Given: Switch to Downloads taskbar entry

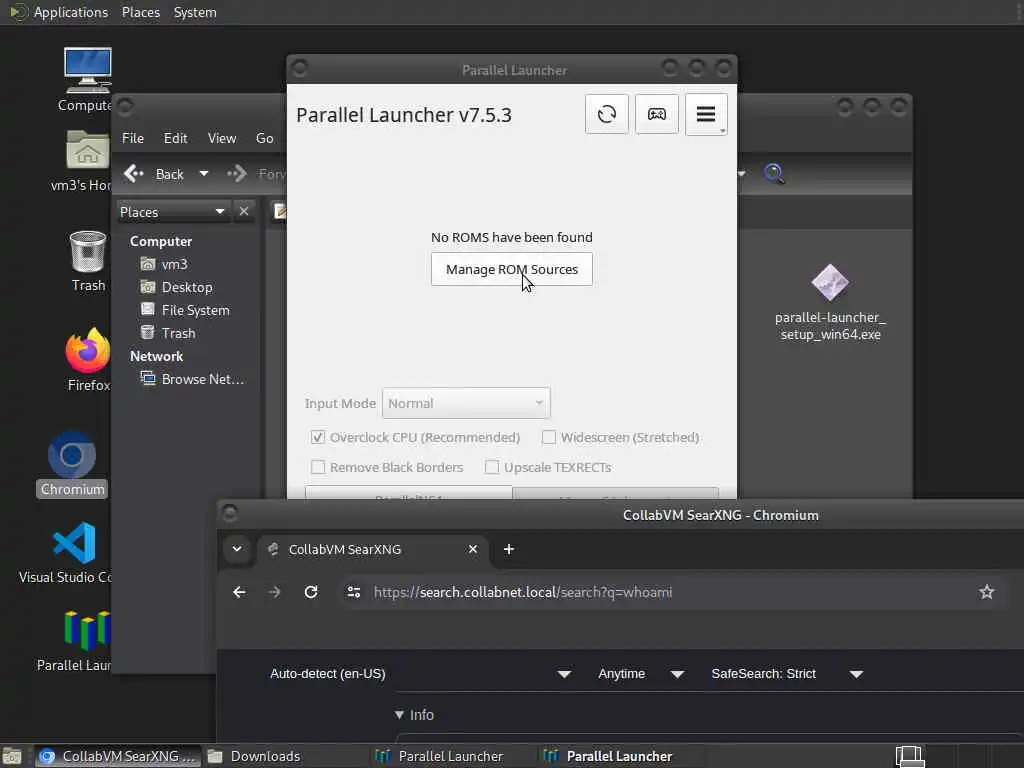Looking at the screenshot, I should point(253,756).
